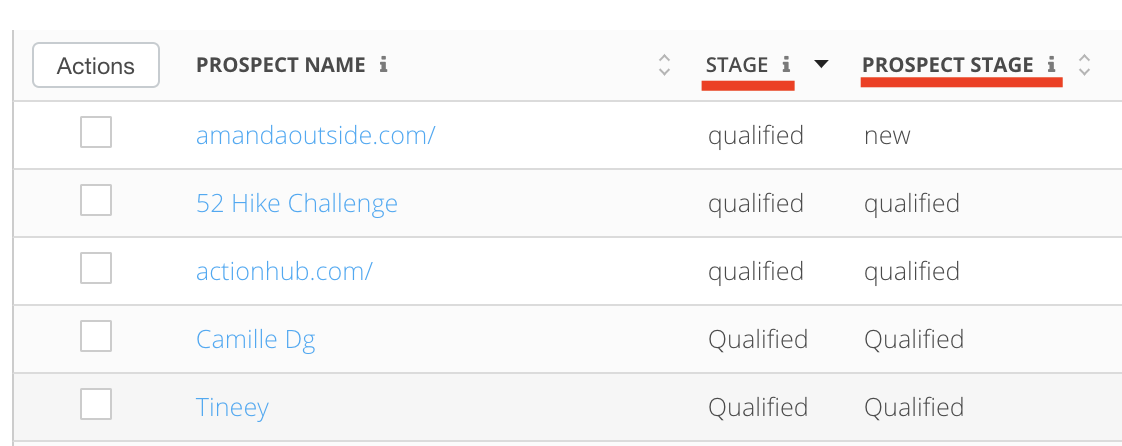
Task: Open the 52 Hike Challenge prospect
Action: (x=297, y=204)
